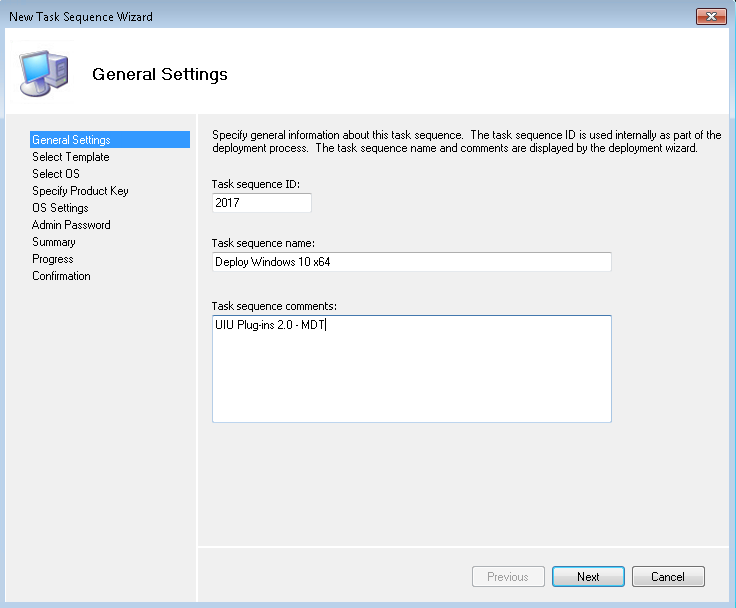Image resolution: width=736 pixels, height=608 pixels.
Task: Place cursor in Task sequence comments box
Action: point(411,370)
